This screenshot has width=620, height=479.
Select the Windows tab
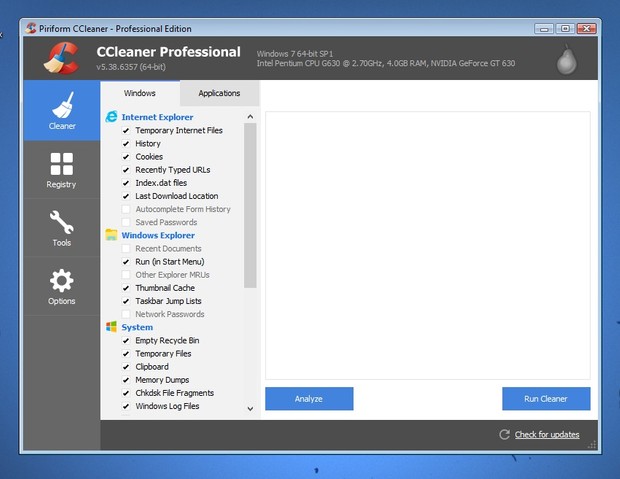click(140, 93)
